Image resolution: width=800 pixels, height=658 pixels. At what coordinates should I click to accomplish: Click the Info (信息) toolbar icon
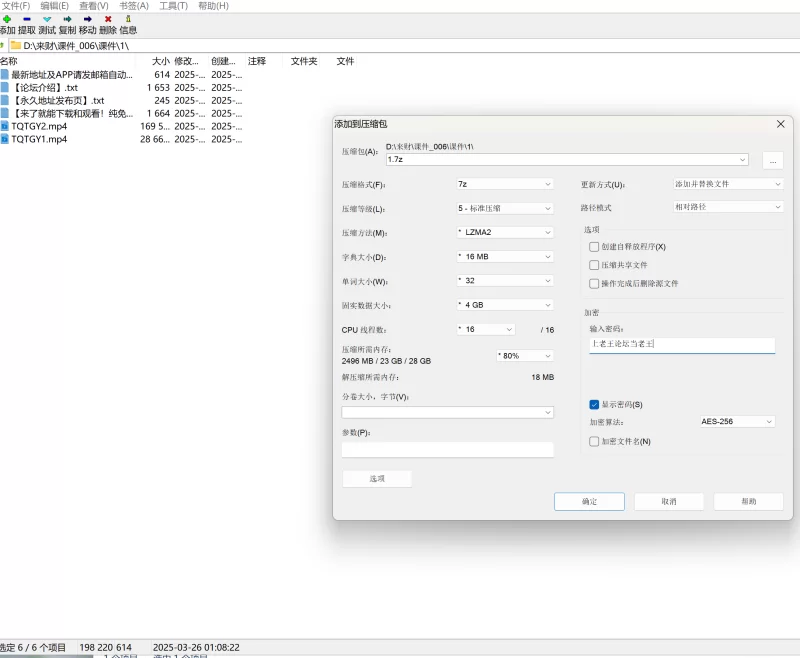[x=128, y=19]
